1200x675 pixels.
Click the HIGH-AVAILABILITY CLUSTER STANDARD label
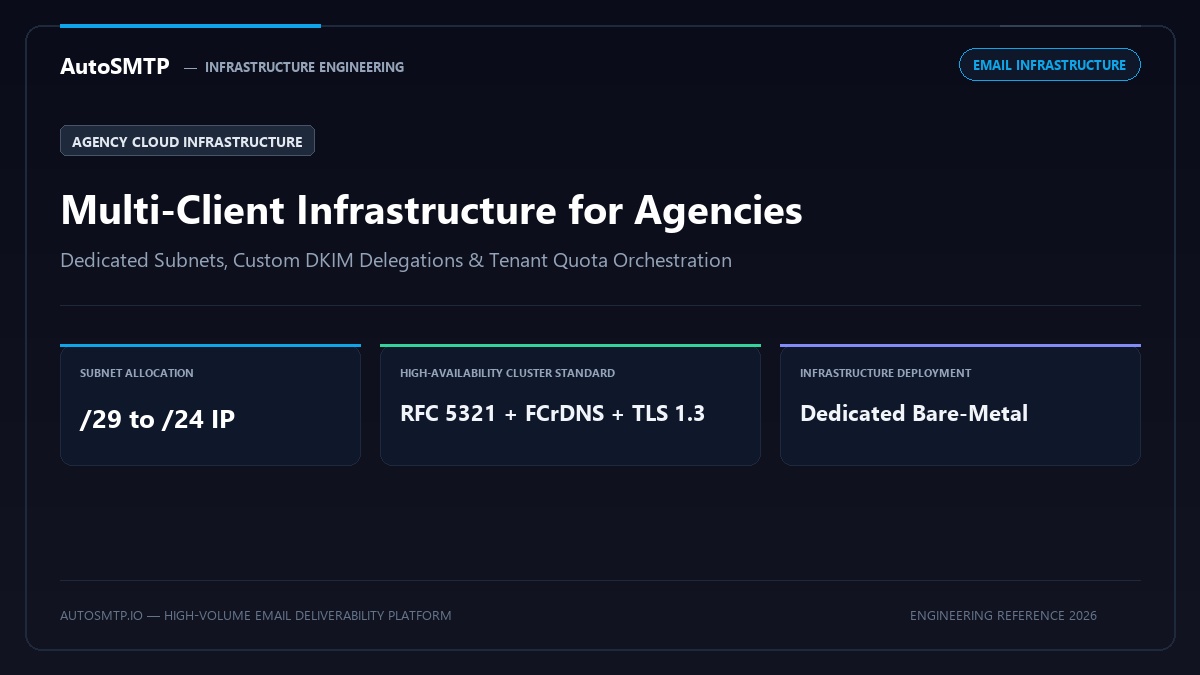click(507, 373)
